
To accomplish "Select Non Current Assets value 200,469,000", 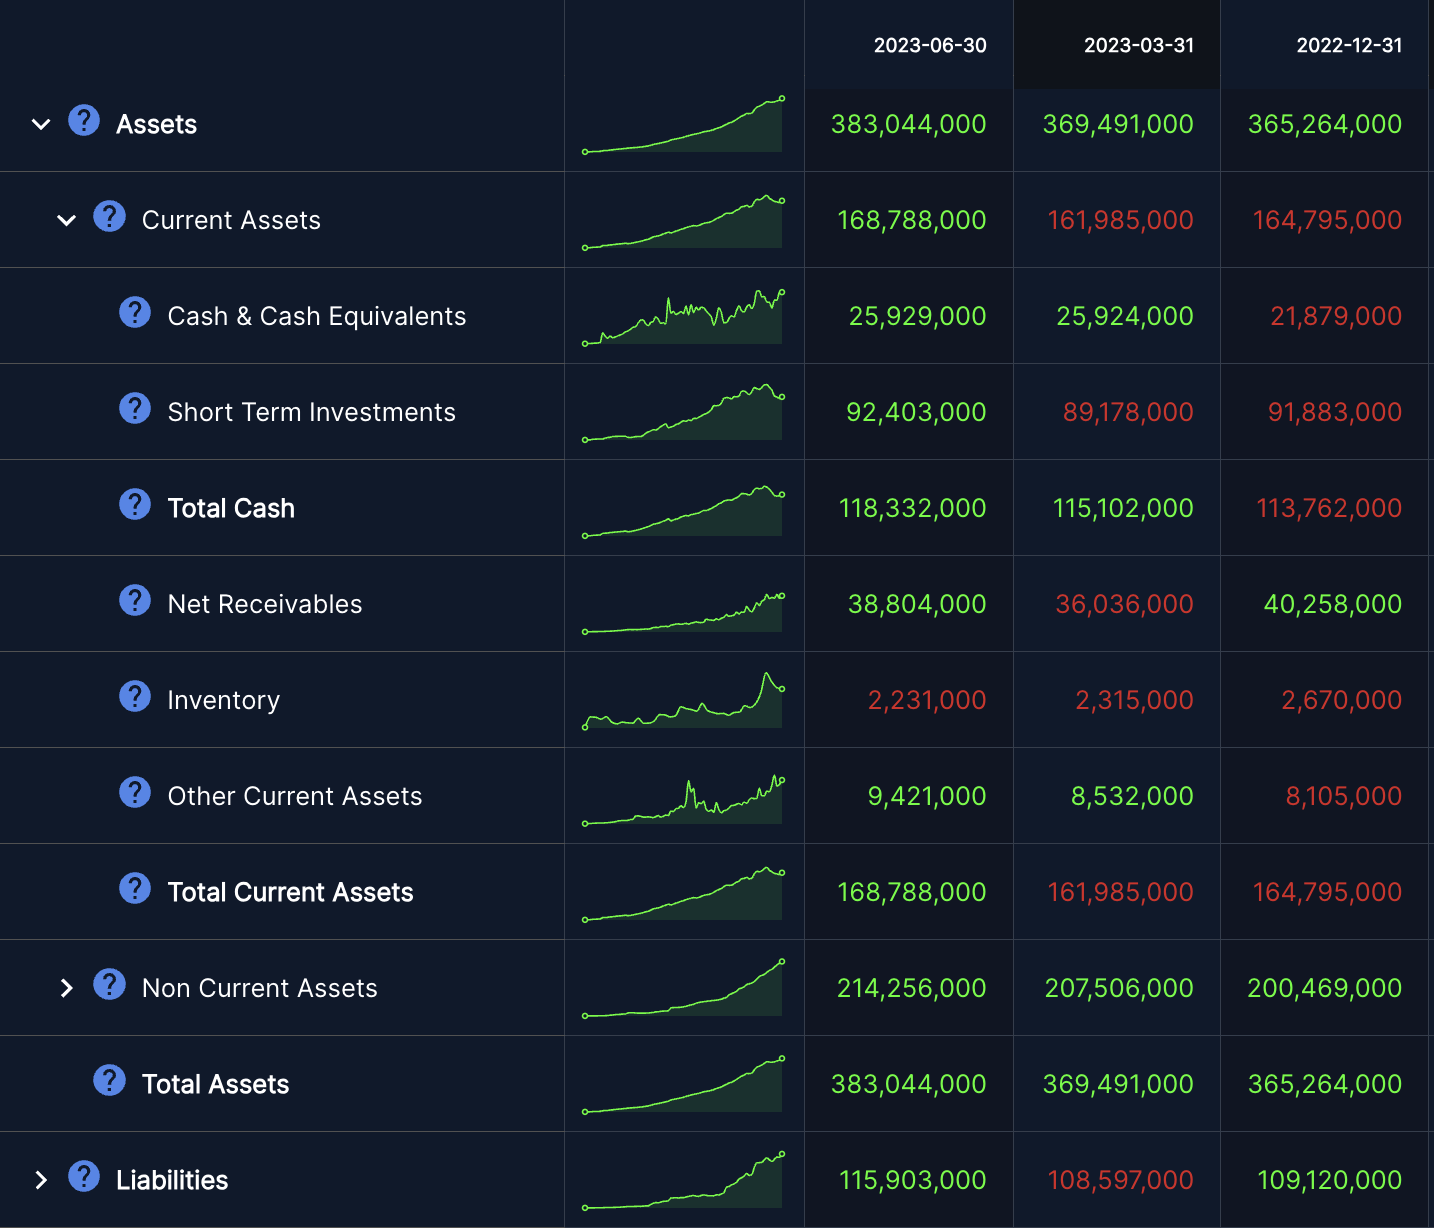I will tap(1324, 988).
